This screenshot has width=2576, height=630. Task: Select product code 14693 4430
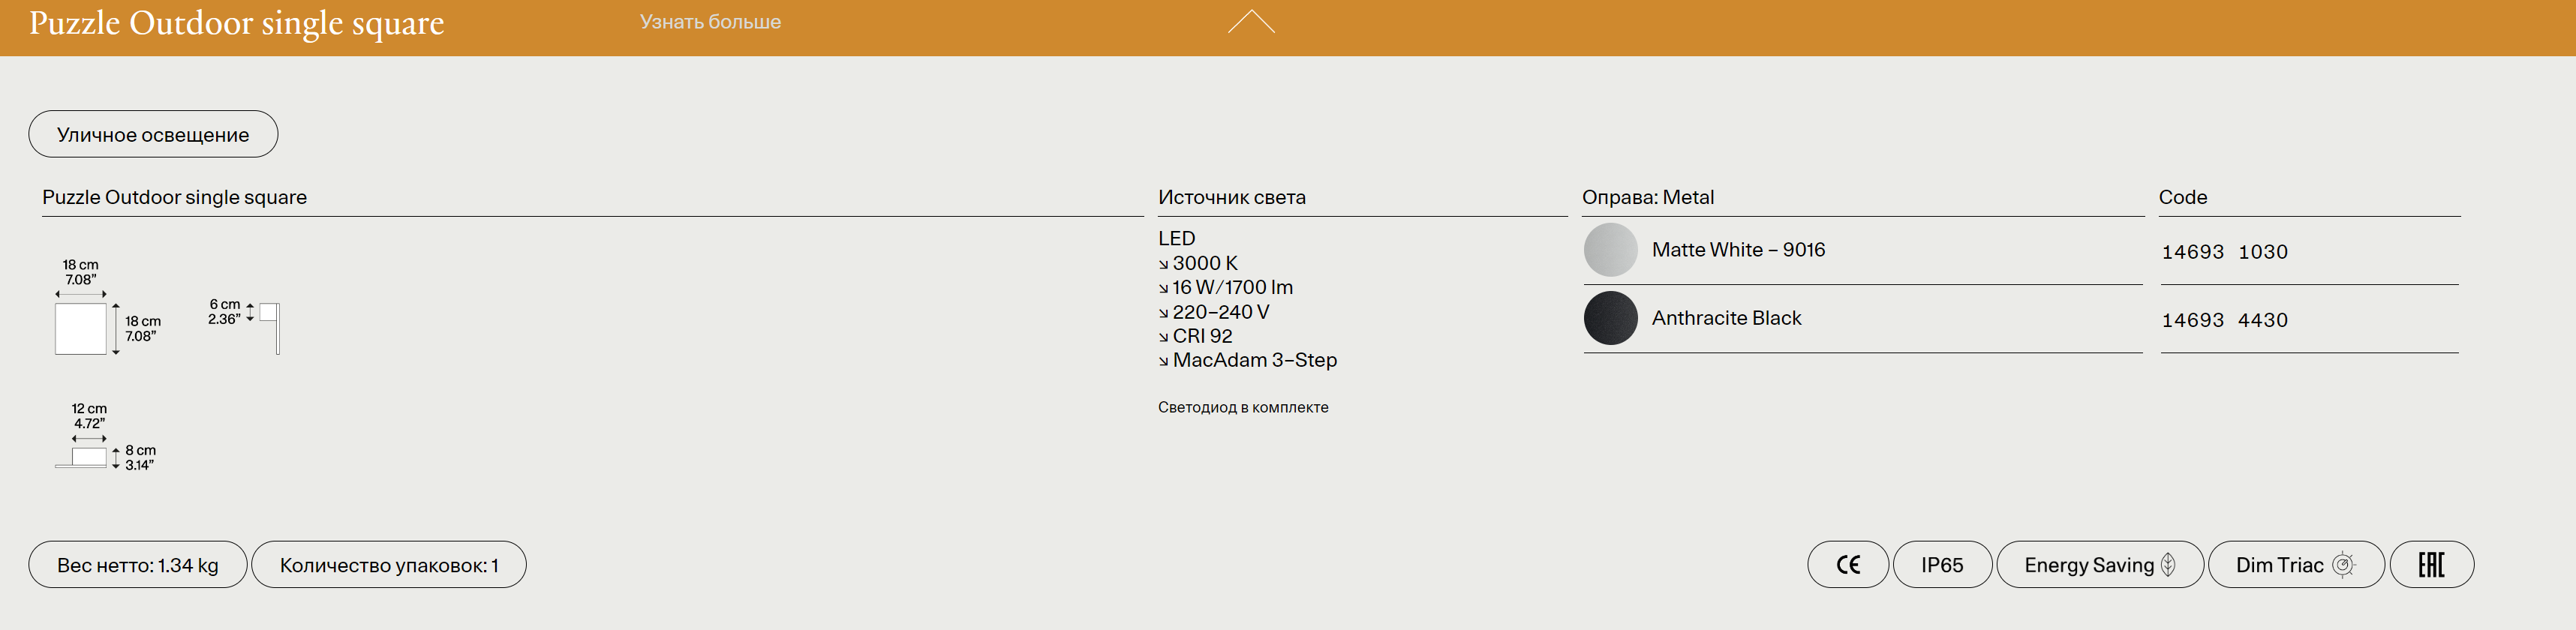2224,320
